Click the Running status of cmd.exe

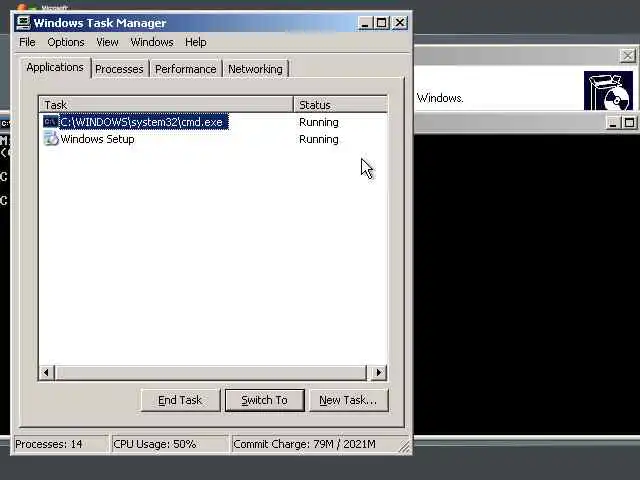319,122
